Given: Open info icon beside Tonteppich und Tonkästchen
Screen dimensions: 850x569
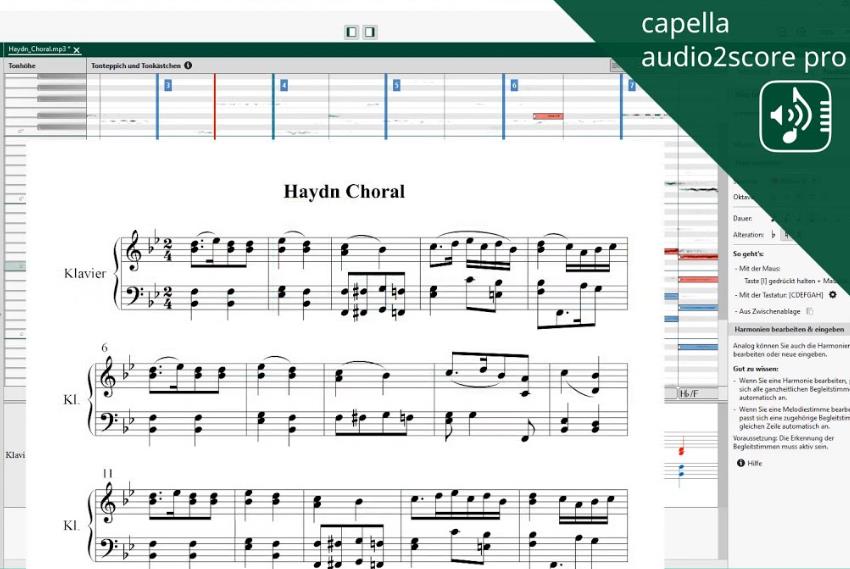Looking at the screenshot, I should click(x=188, y=66).
